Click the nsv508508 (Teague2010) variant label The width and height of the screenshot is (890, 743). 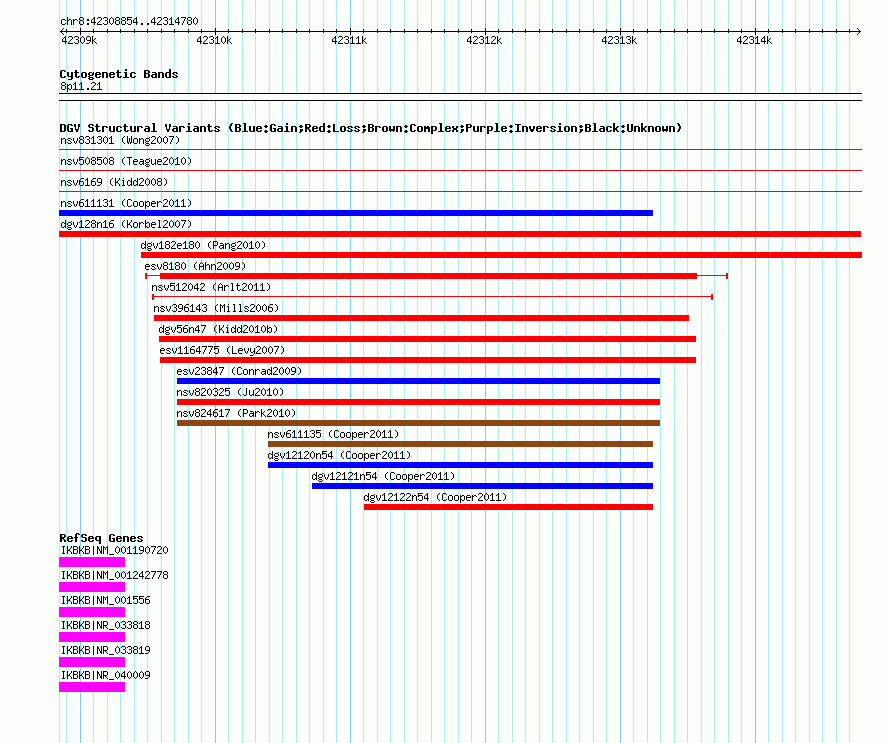click(126, 161)
